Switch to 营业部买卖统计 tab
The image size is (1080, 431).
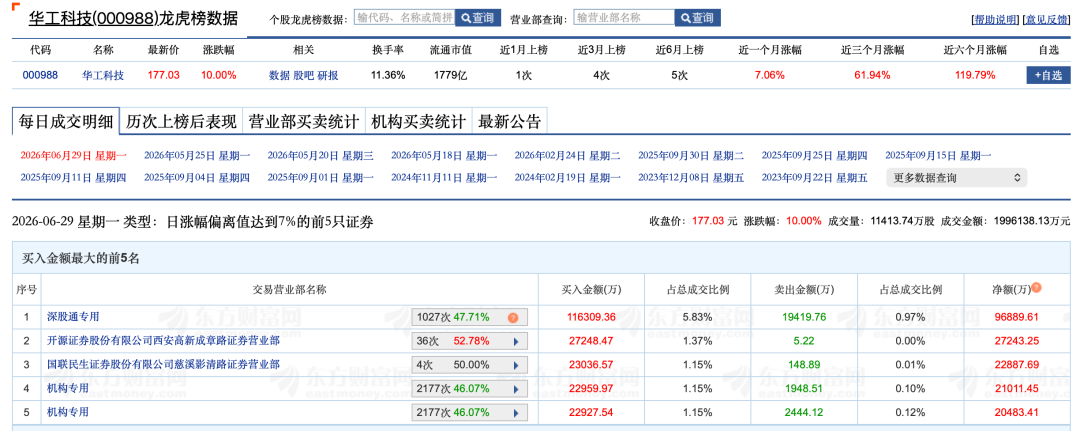tap(304, 123)
